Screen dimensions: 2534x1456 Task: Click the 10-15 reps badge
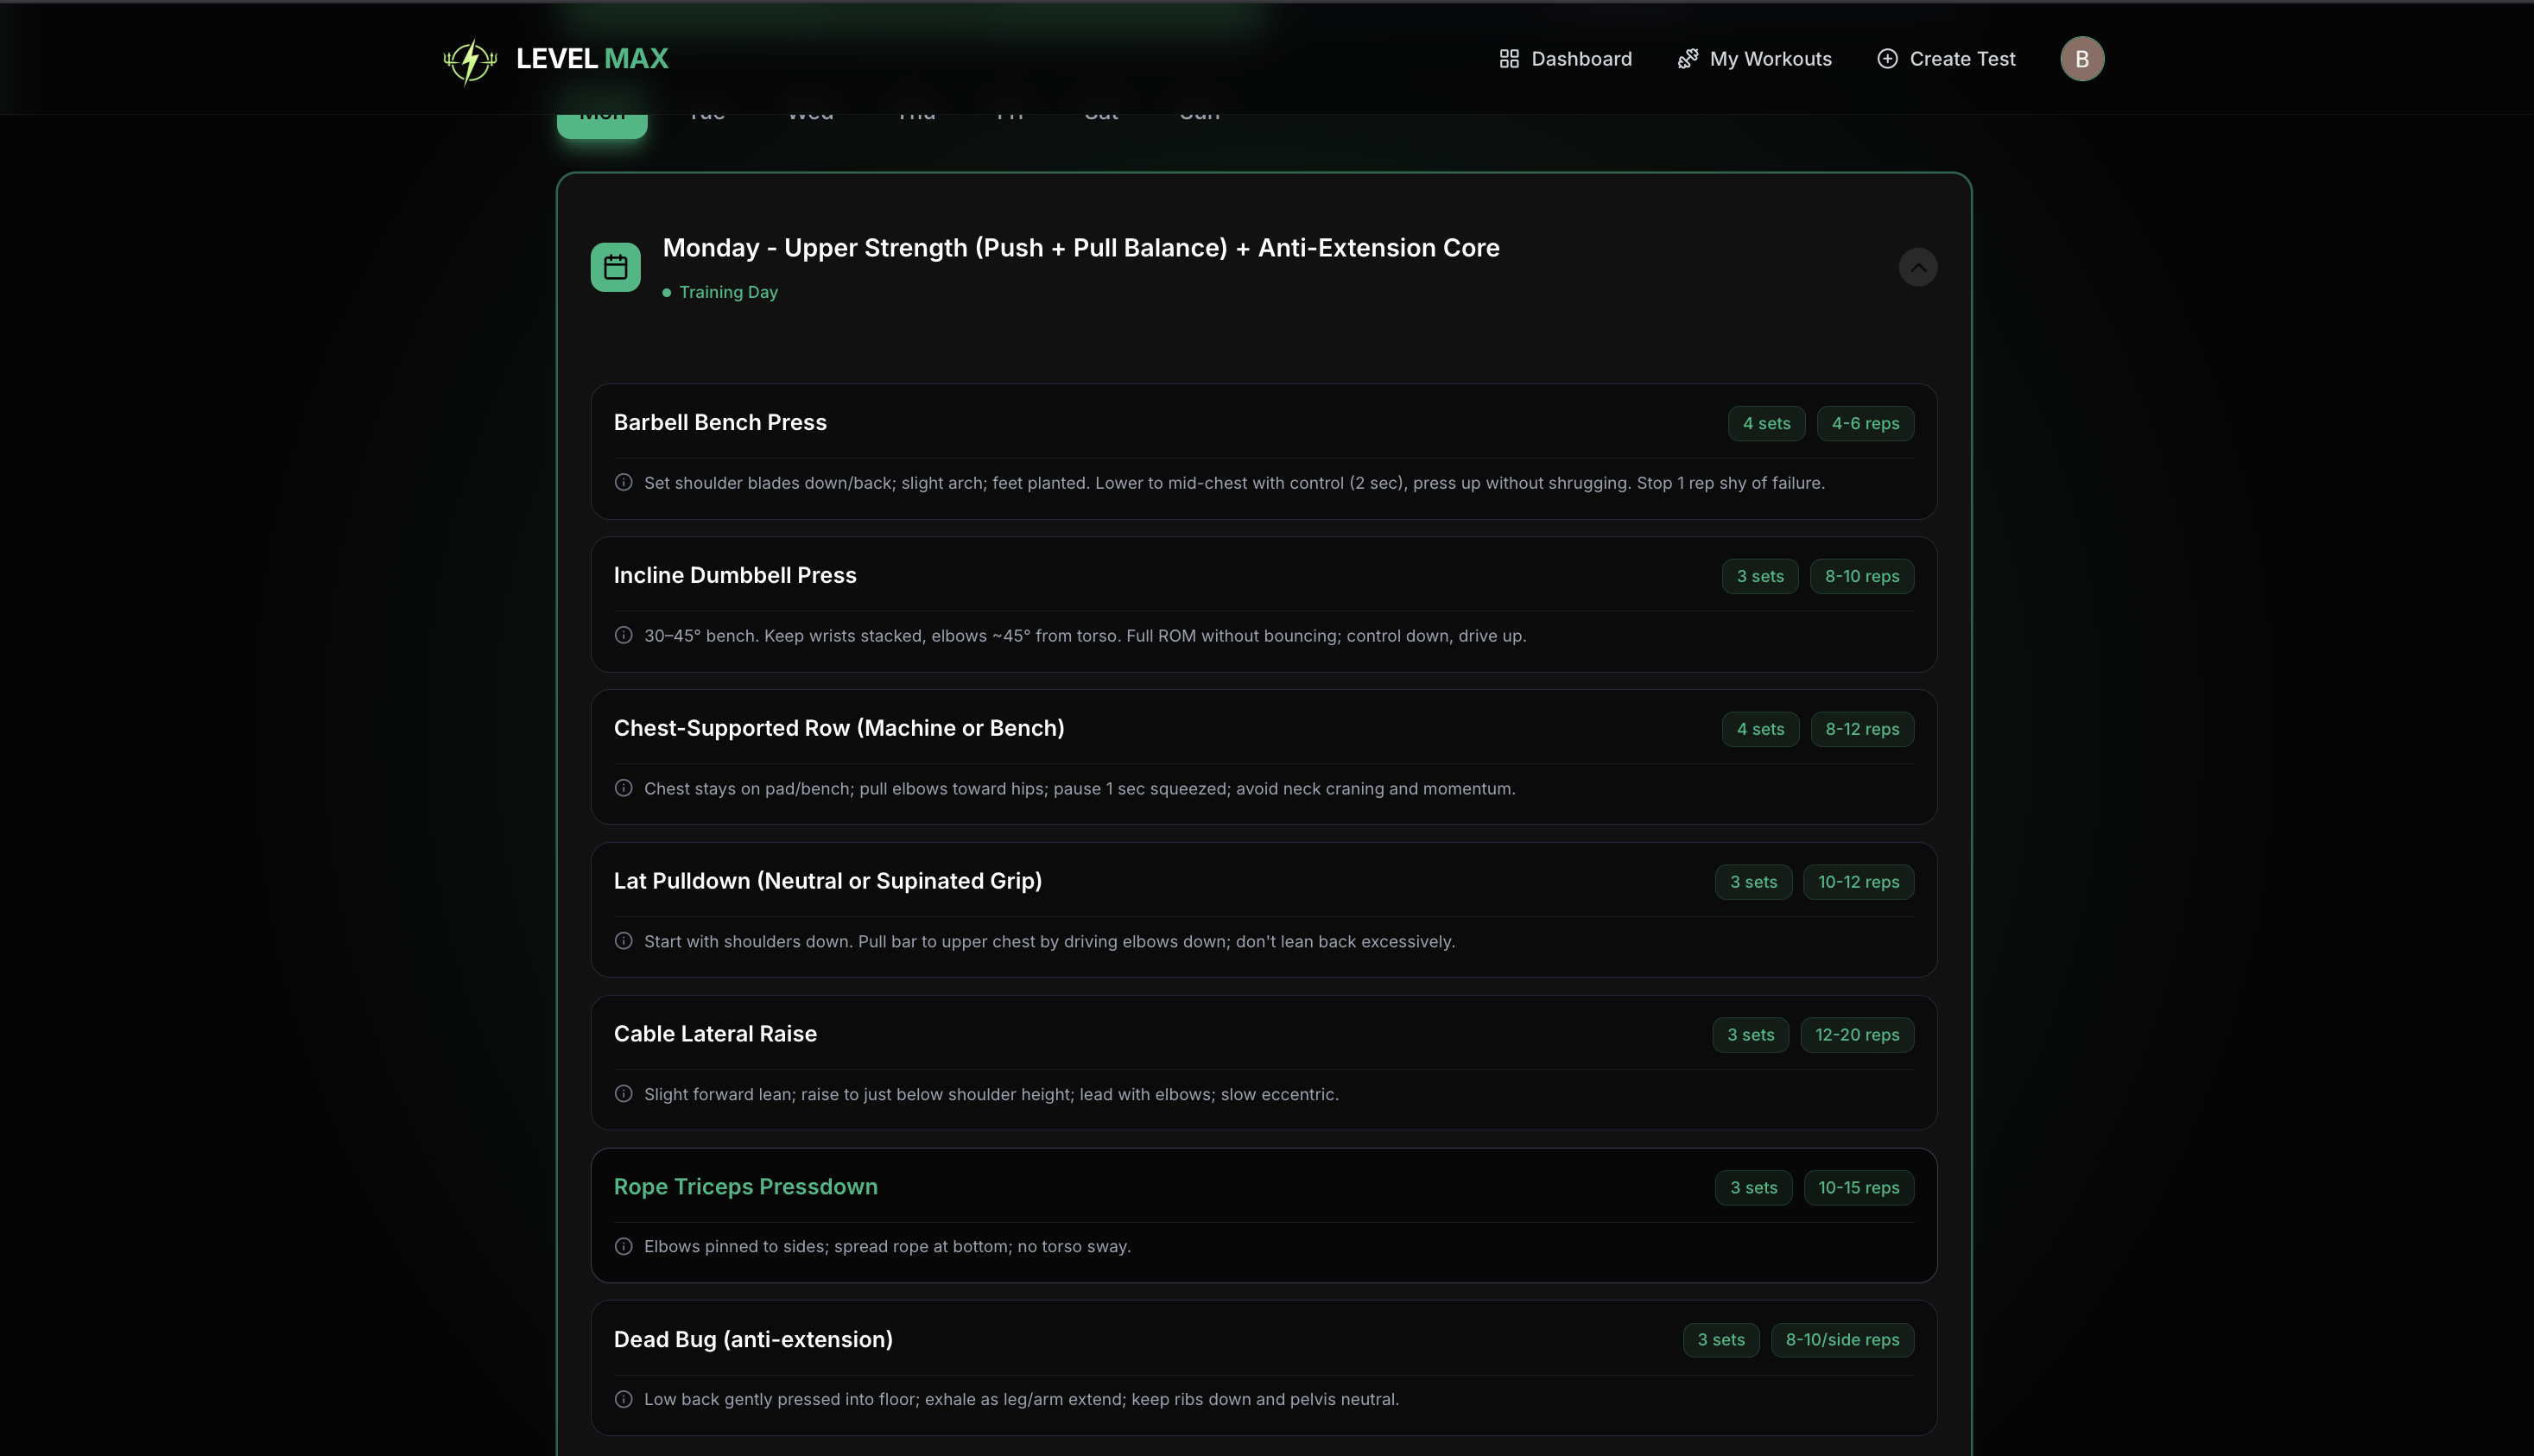coord(1858,1188)
